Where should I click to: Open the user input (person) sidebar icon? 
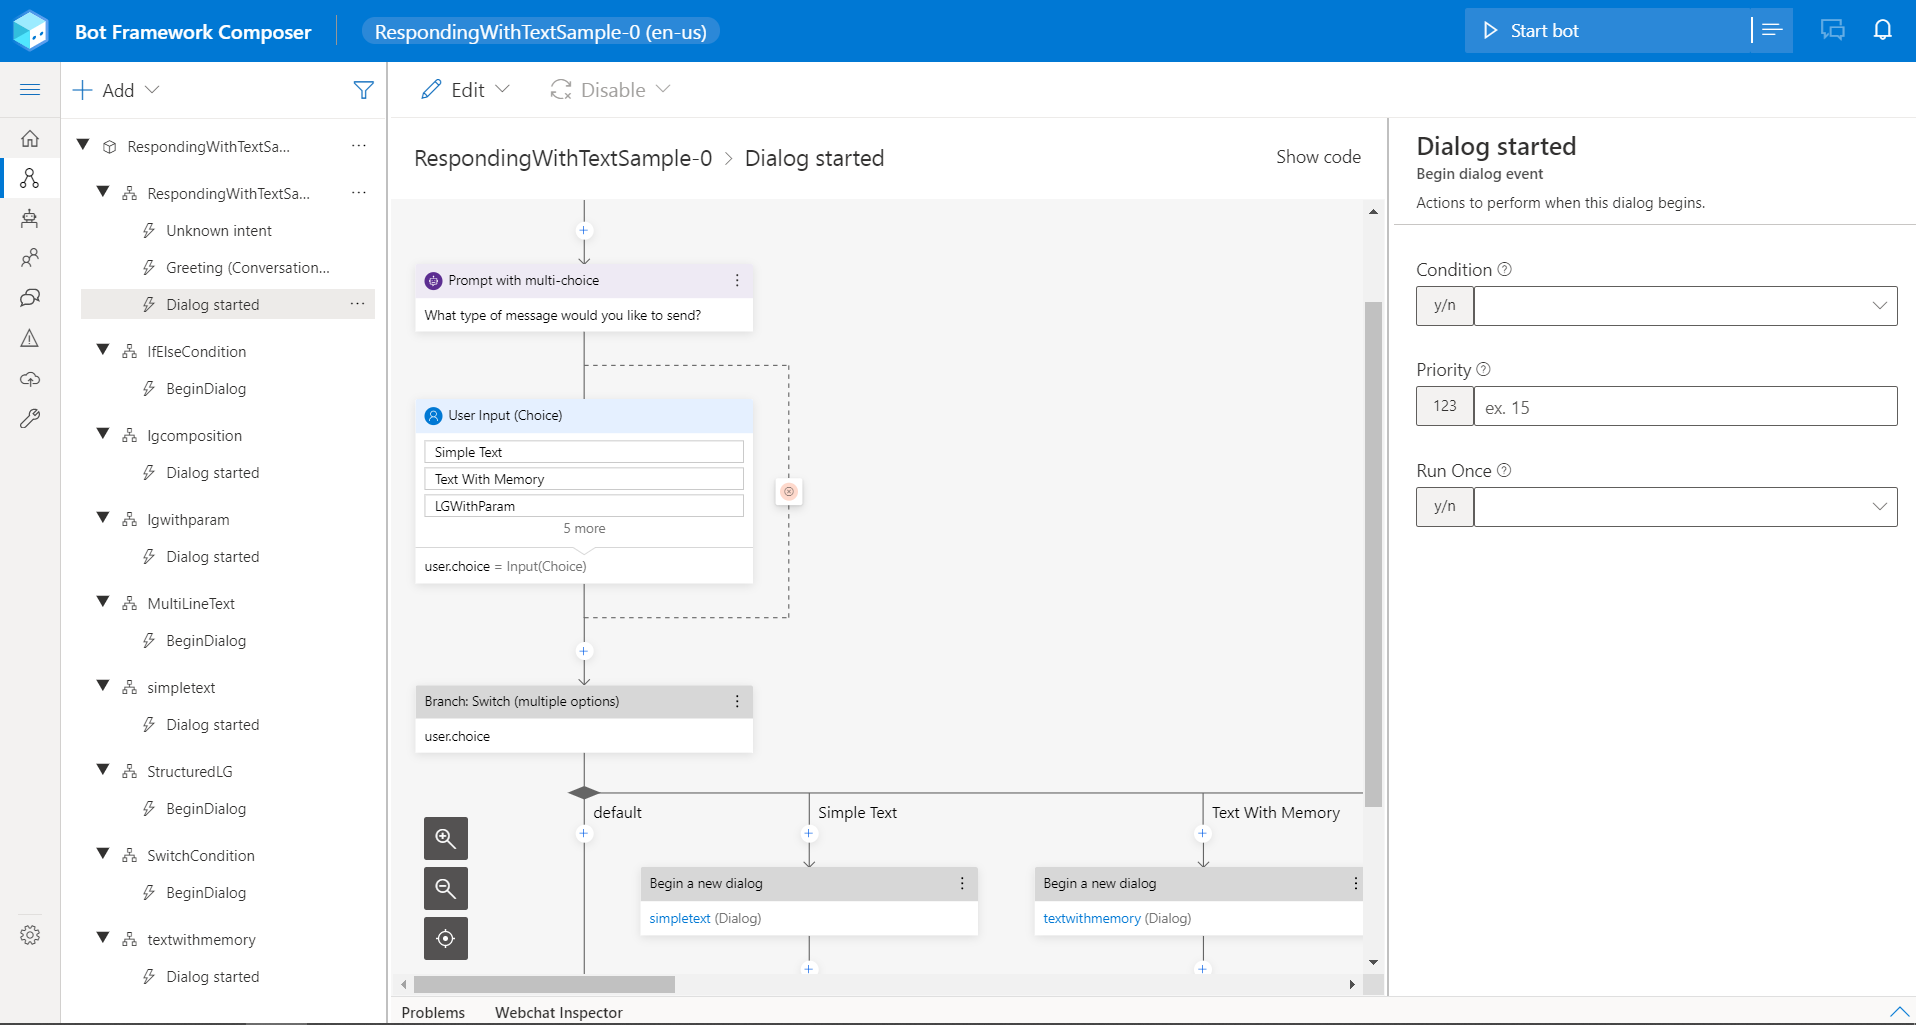pos(30,258)
